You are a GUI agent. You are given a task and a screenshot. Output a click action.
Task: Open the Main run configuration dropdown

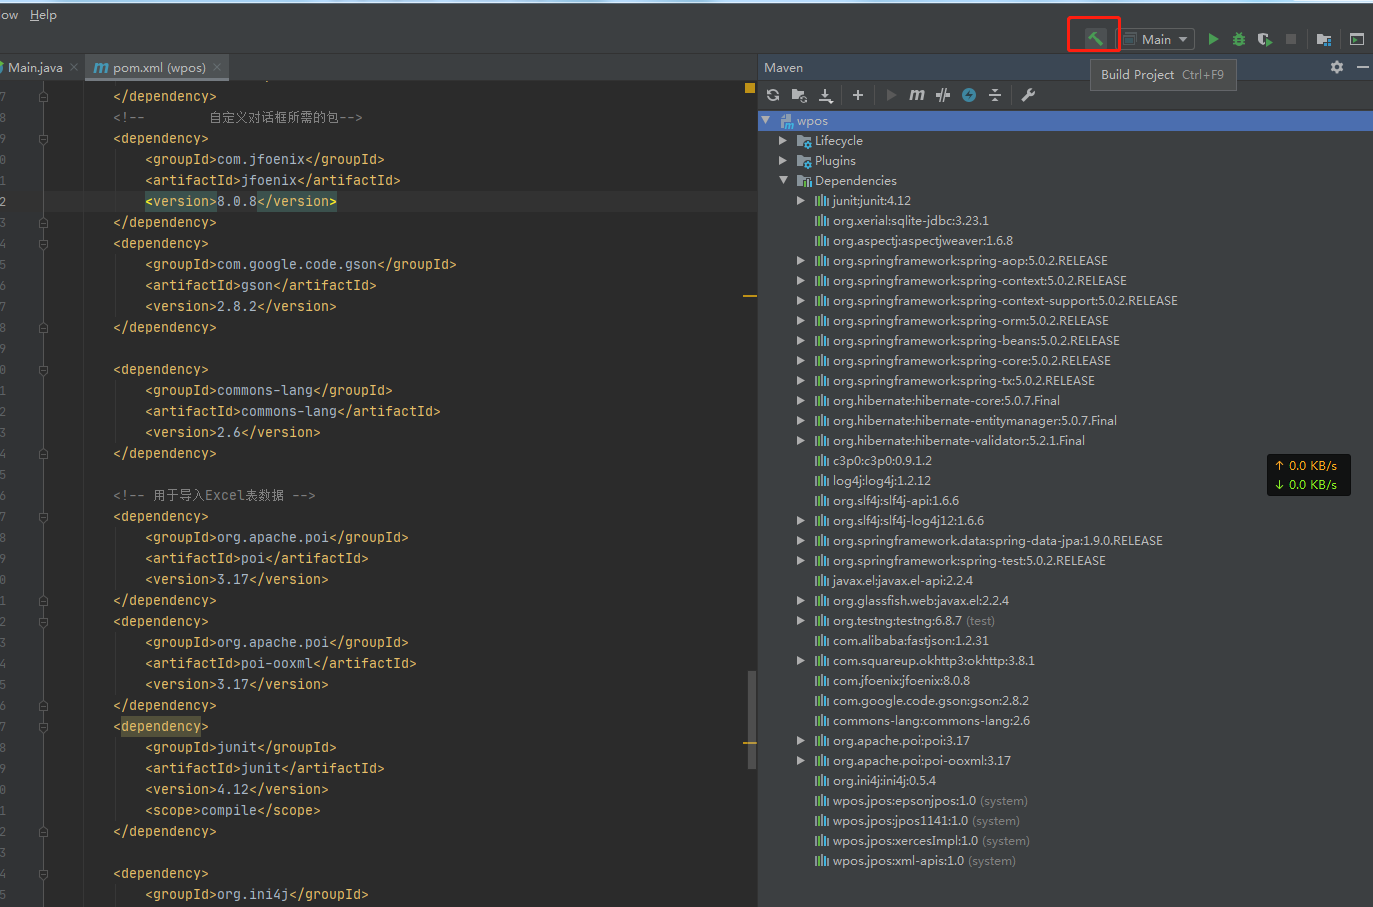[1156, 39]
